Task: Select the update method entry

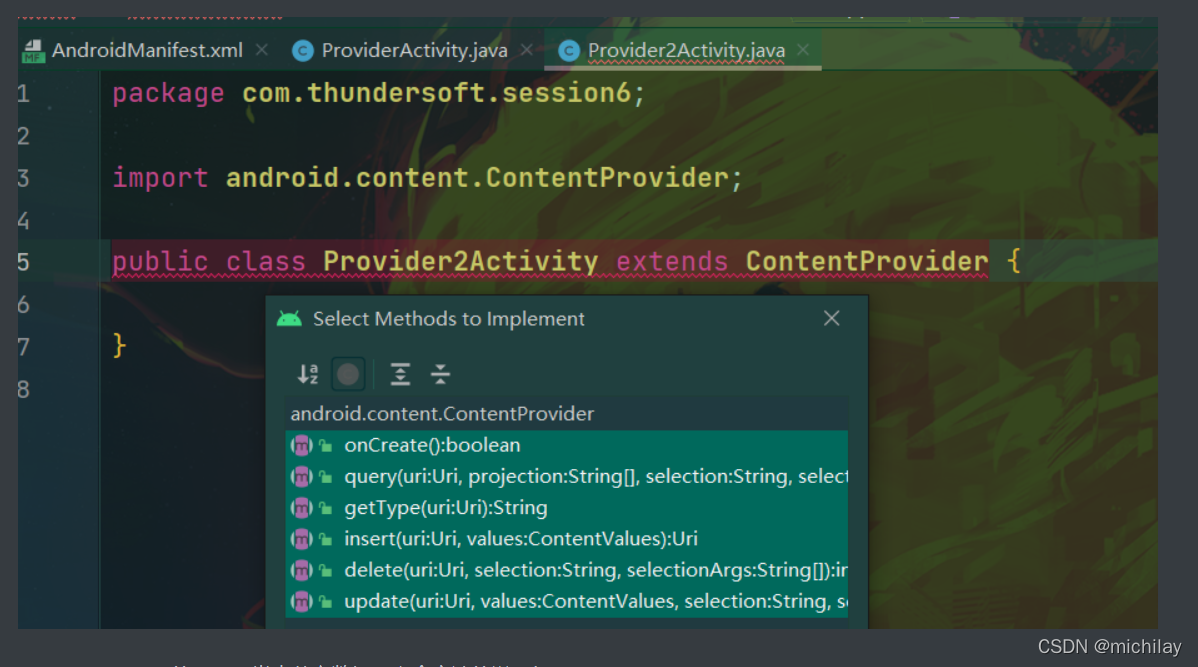Action: point(567,602)
